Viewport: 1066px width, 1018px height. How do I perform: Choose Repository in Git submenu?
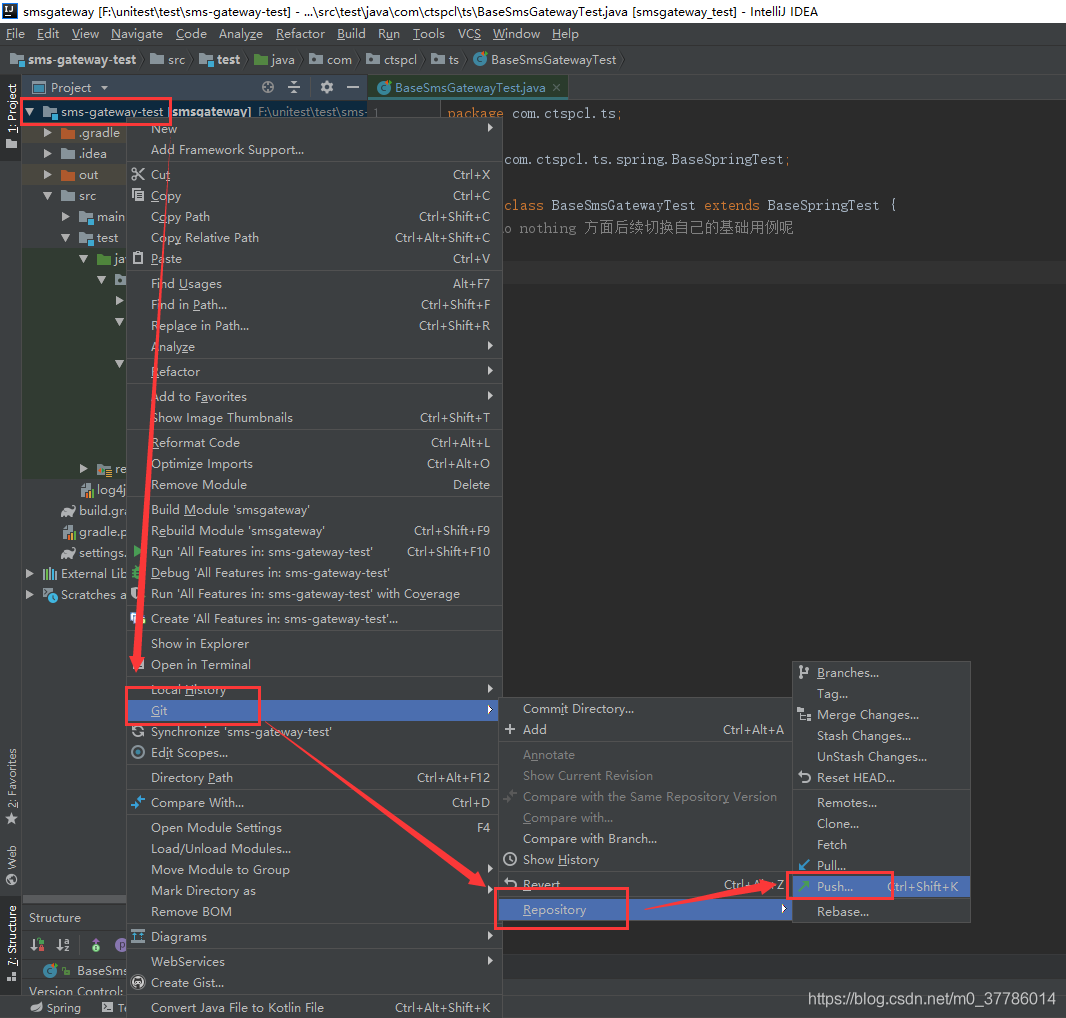645,909
